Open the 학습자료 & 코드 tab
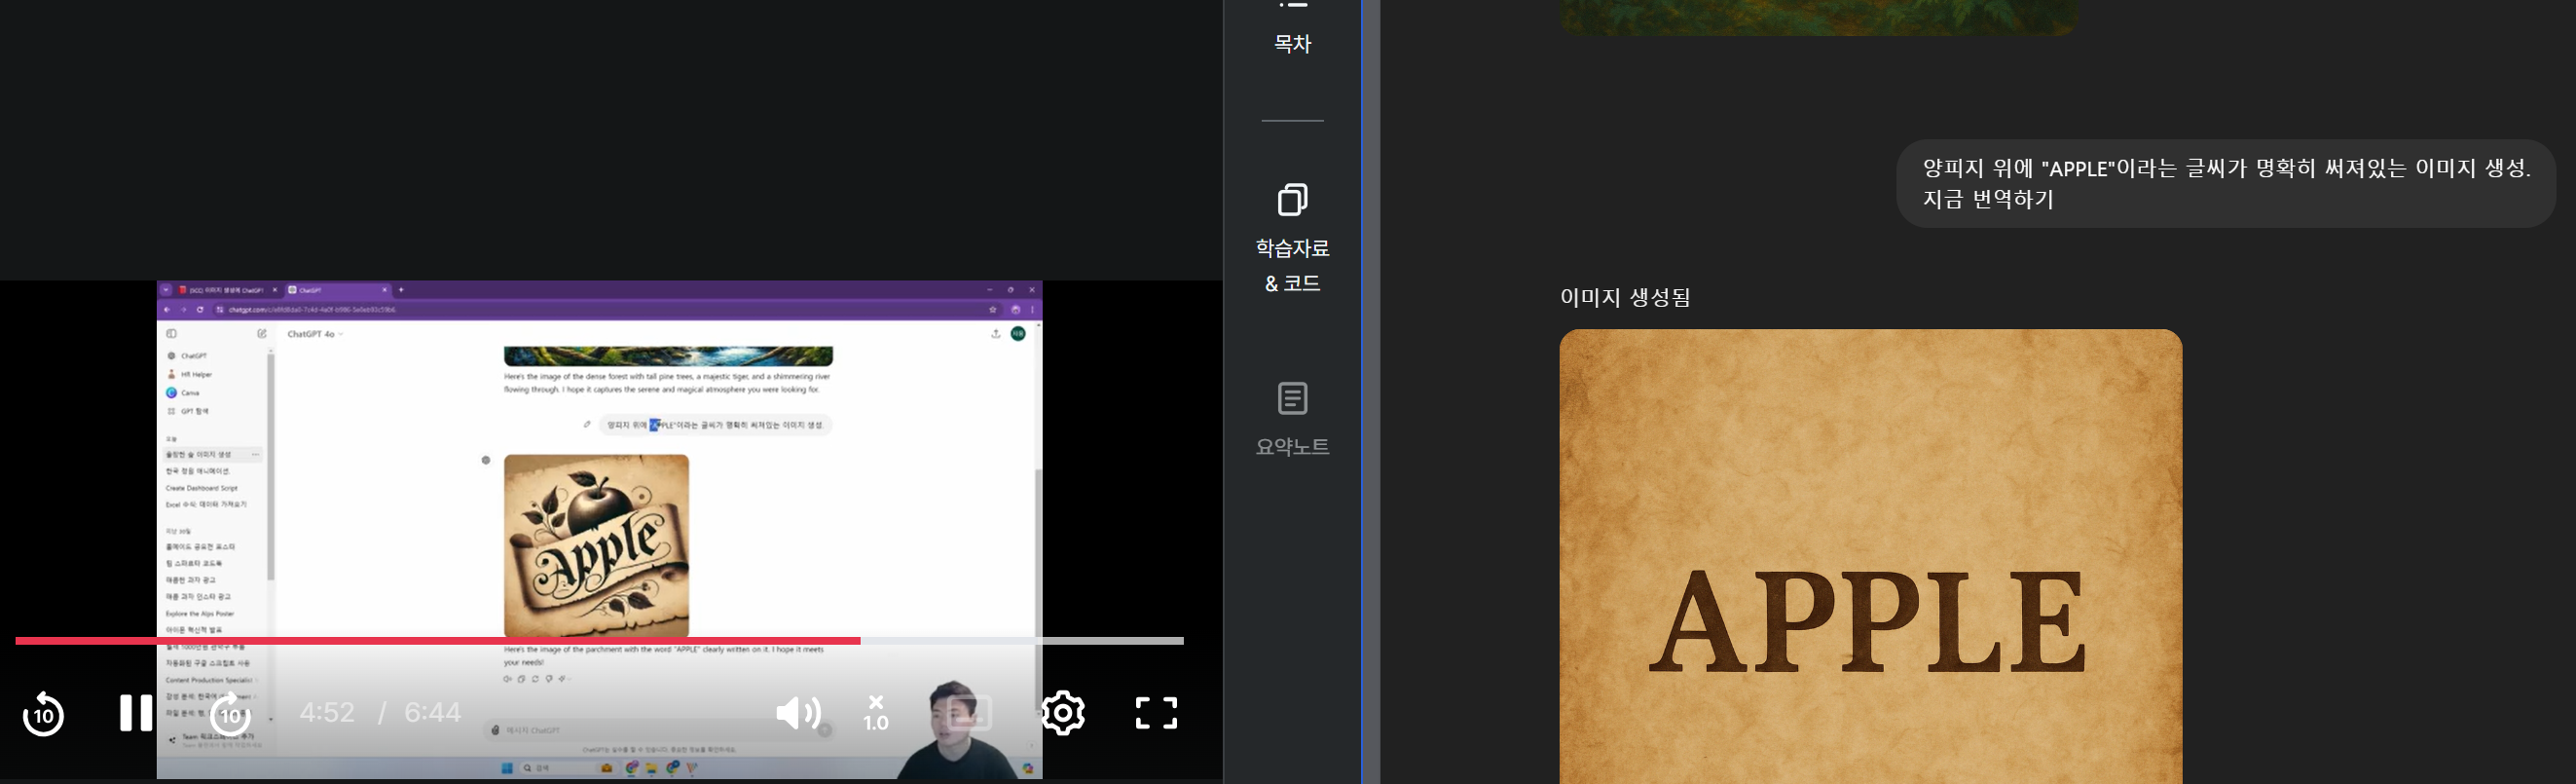This screenshot has width=2576, height=784. click(1292, 239)
